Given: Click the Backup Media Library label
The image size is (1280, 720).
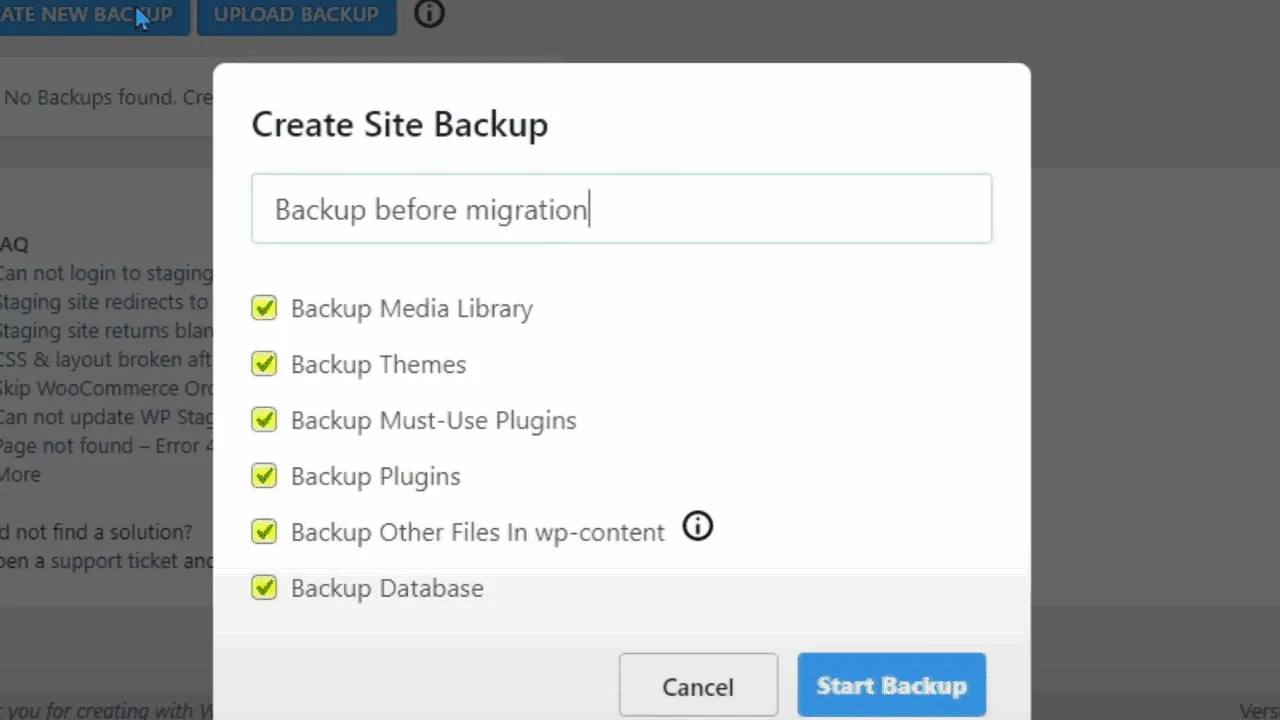Looking at the screenshot, I should [412, 309].
